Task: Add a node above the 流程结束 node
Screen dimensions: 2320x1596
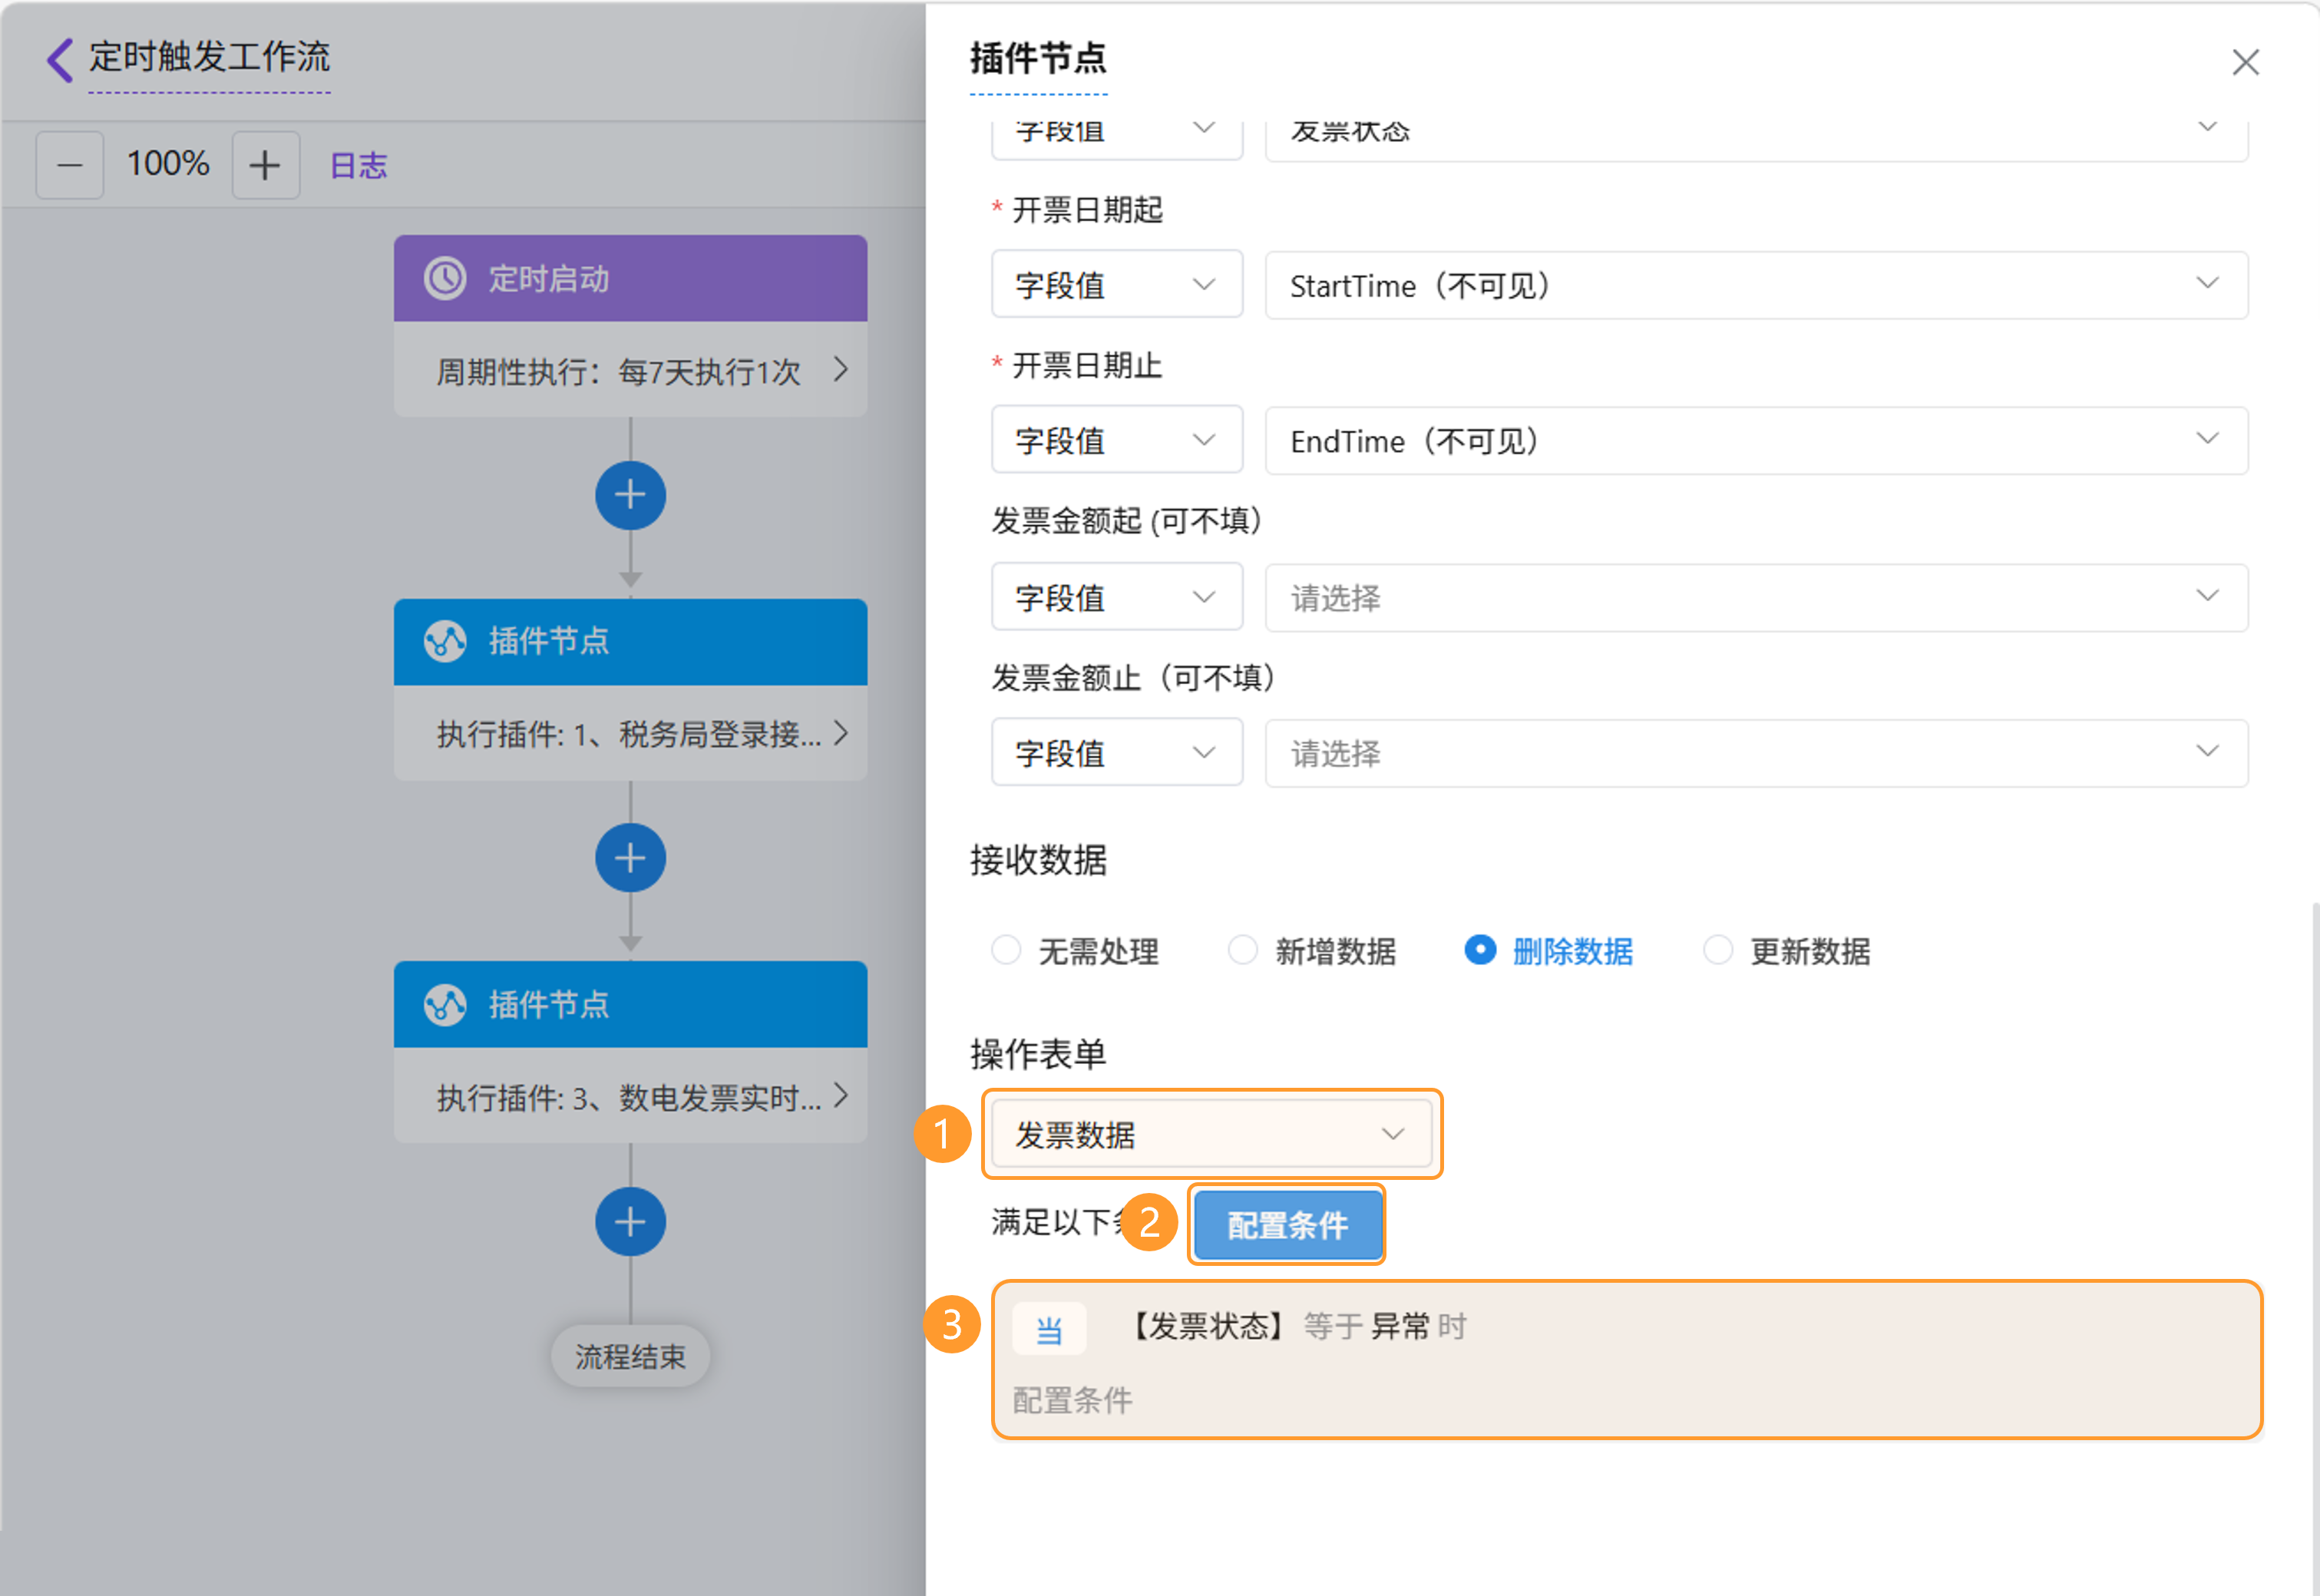Action: [630, 1221]
